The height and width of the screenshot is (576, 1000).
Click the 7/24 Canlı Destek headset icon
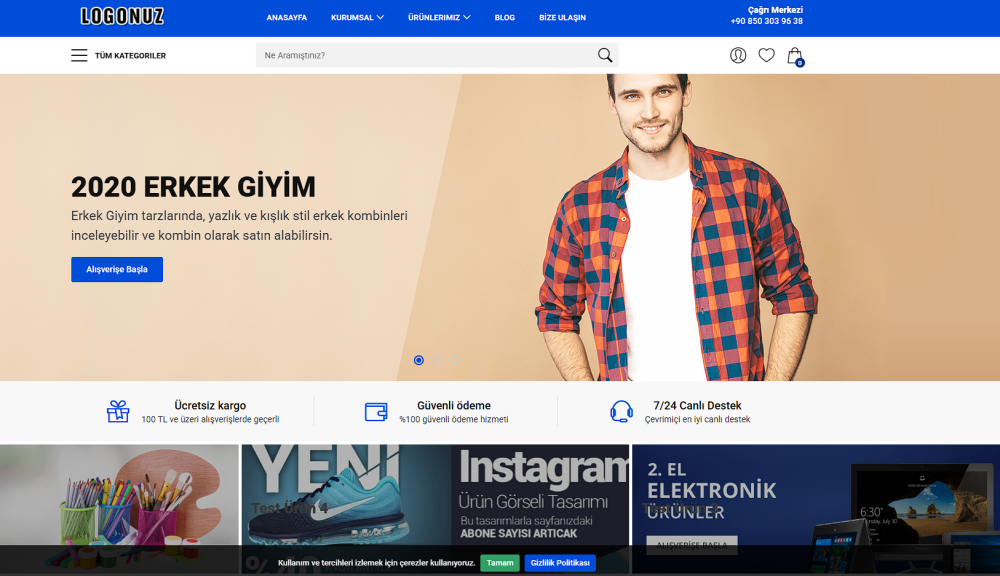621,411
